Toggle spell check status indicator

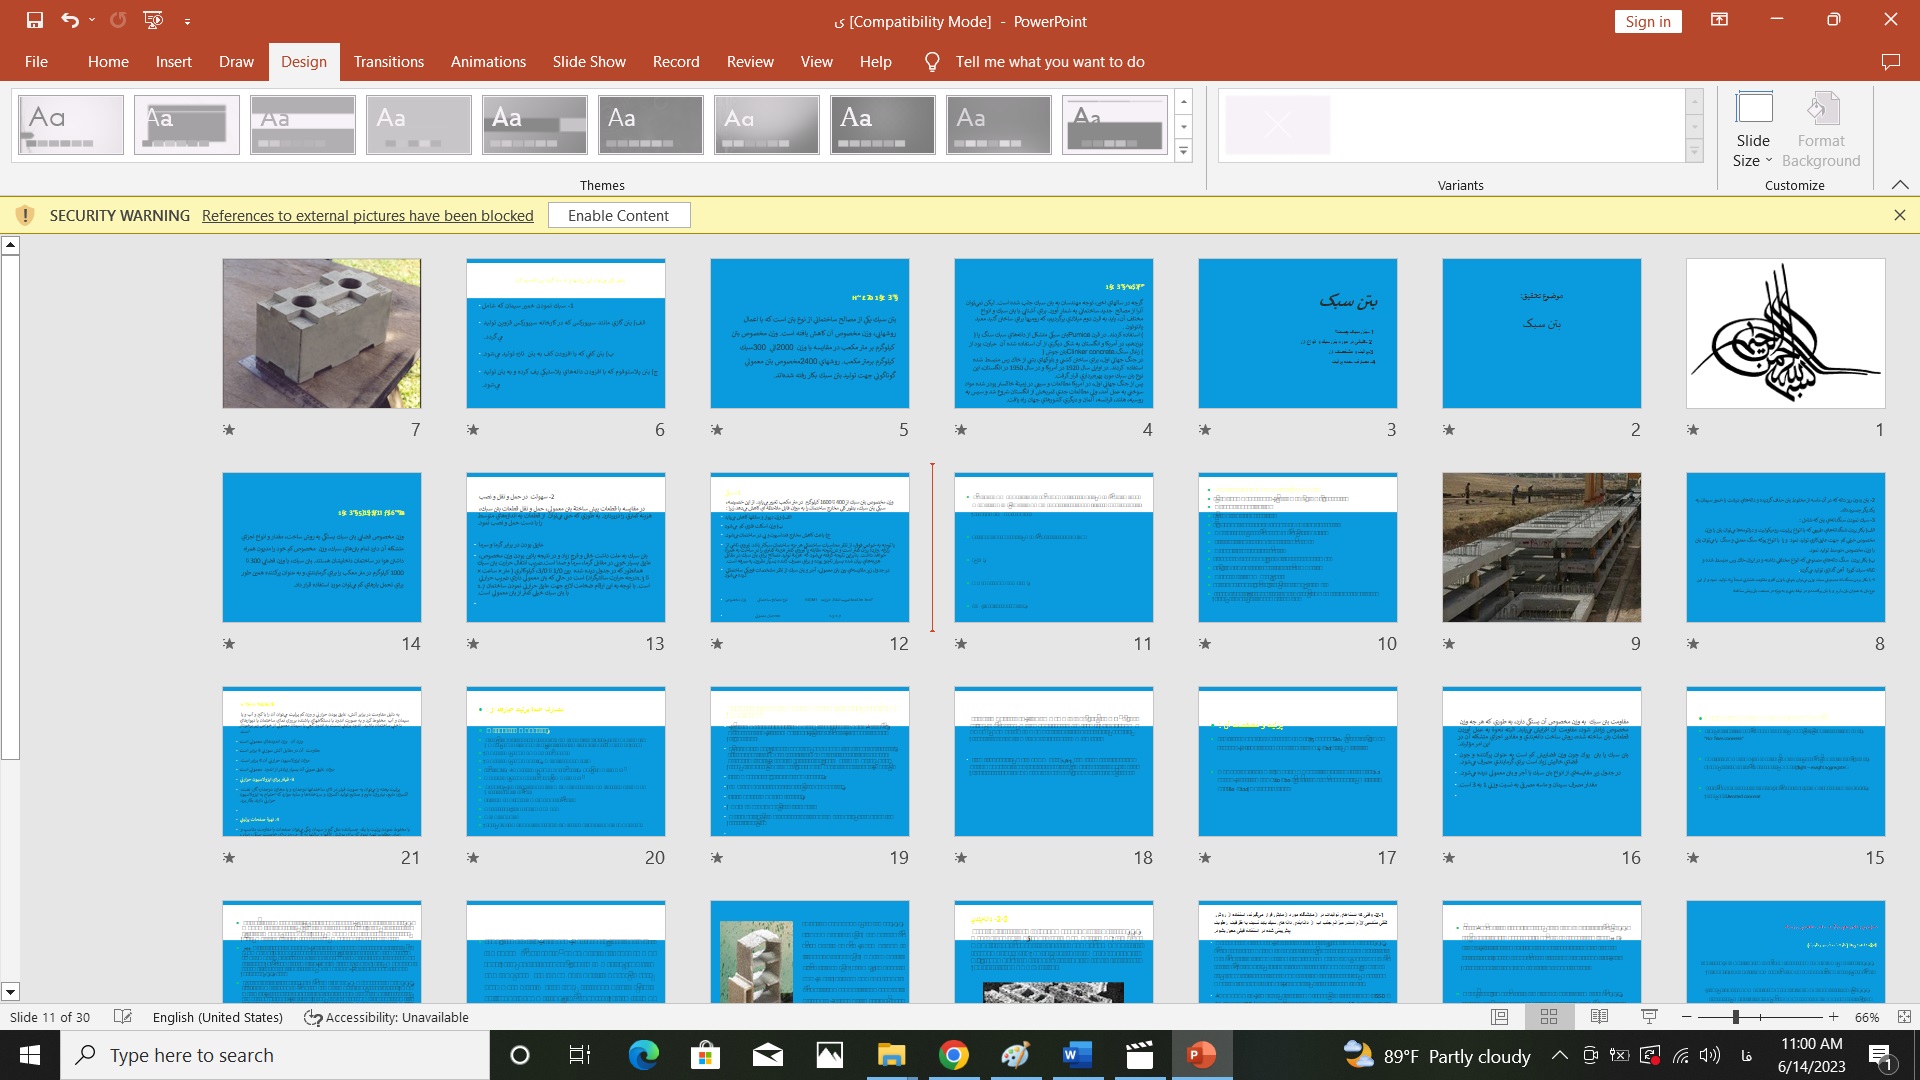click(x=123, y=1017)
